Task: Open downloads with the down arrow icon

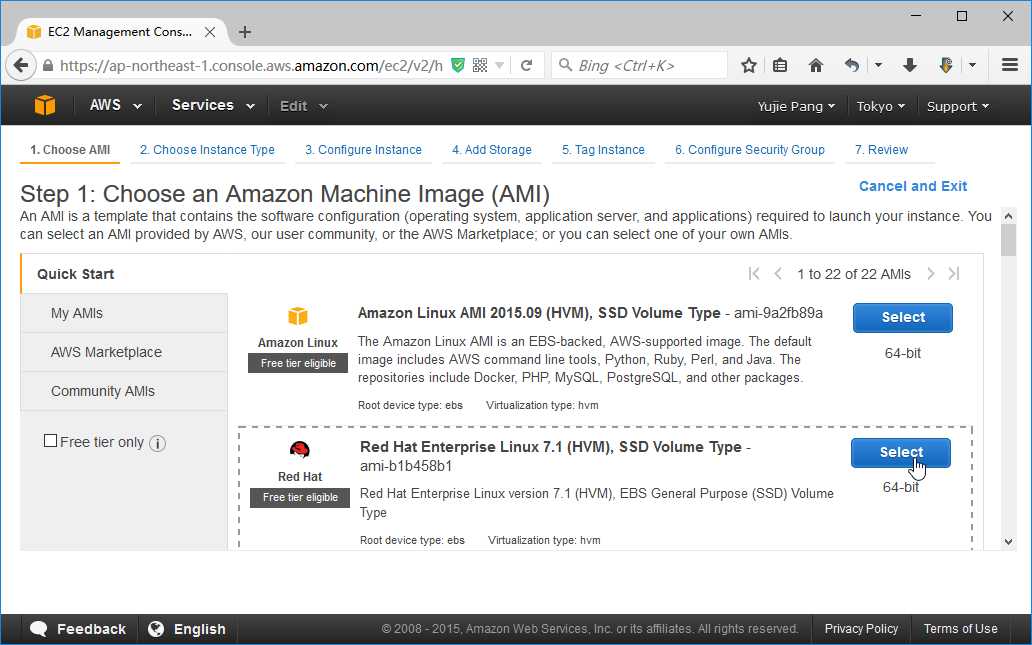Action: click(910, 65)
